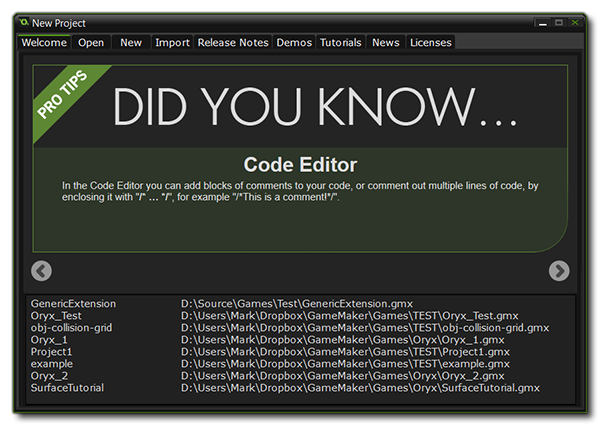Open SurfaceTutorial recent project
This screenshot has height=426, width=600.
(x=67, y=387)
